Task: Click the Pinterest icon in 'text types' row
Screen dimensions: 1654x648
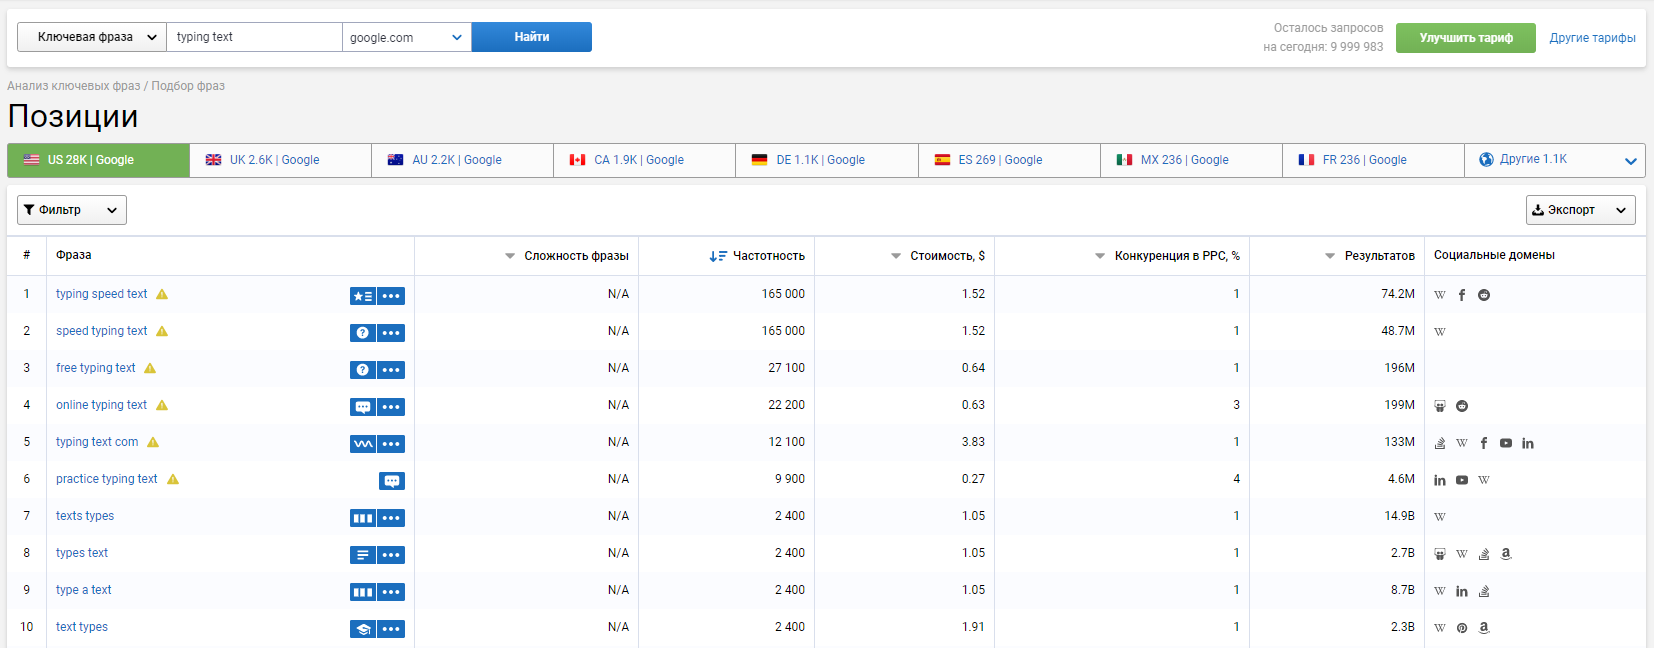Action: tap(1462, 628)
